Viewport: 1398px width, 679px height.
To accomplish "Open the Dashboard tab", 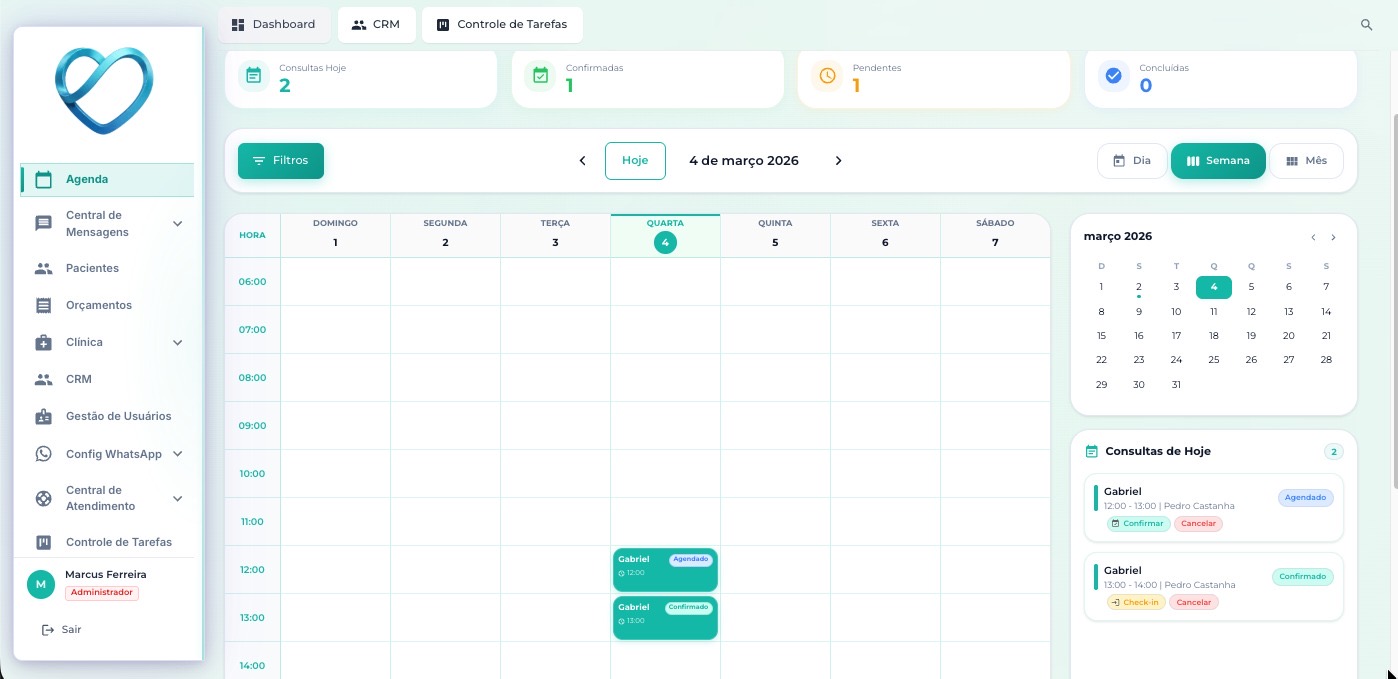I will click(x=273, y=25).
